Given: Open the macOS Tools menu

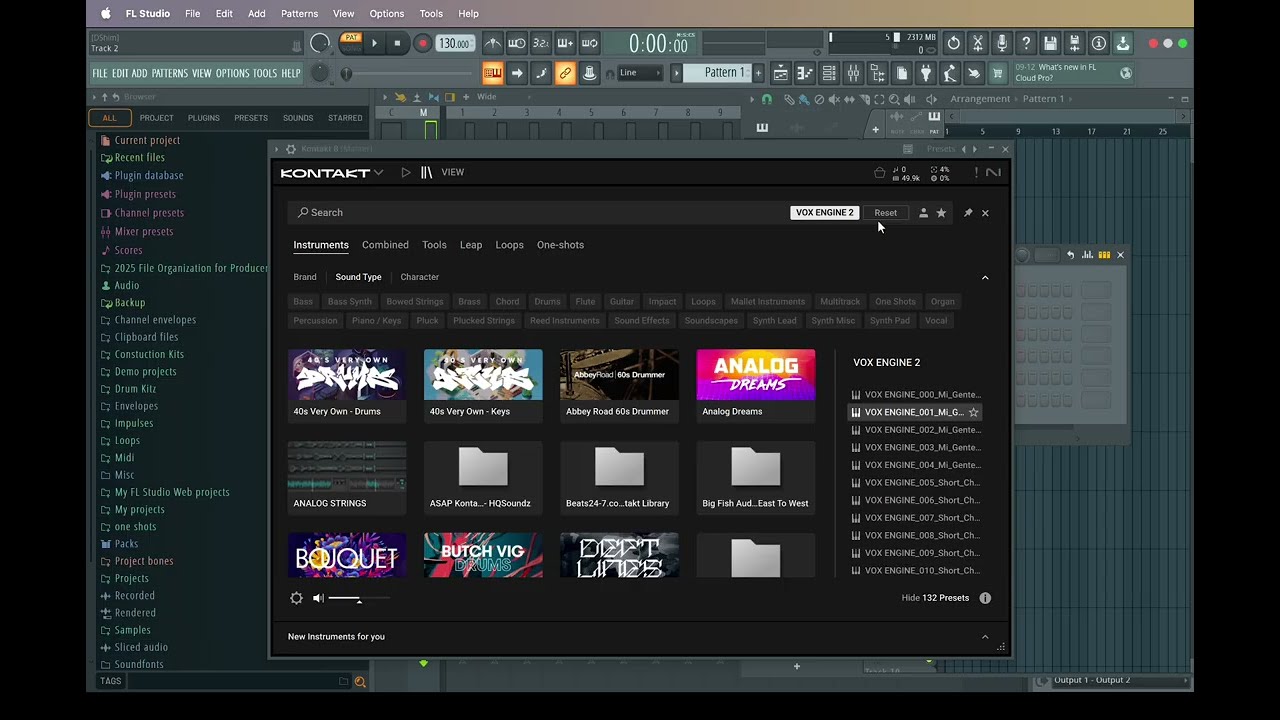Looking at the screenshot, I should 431,13.
